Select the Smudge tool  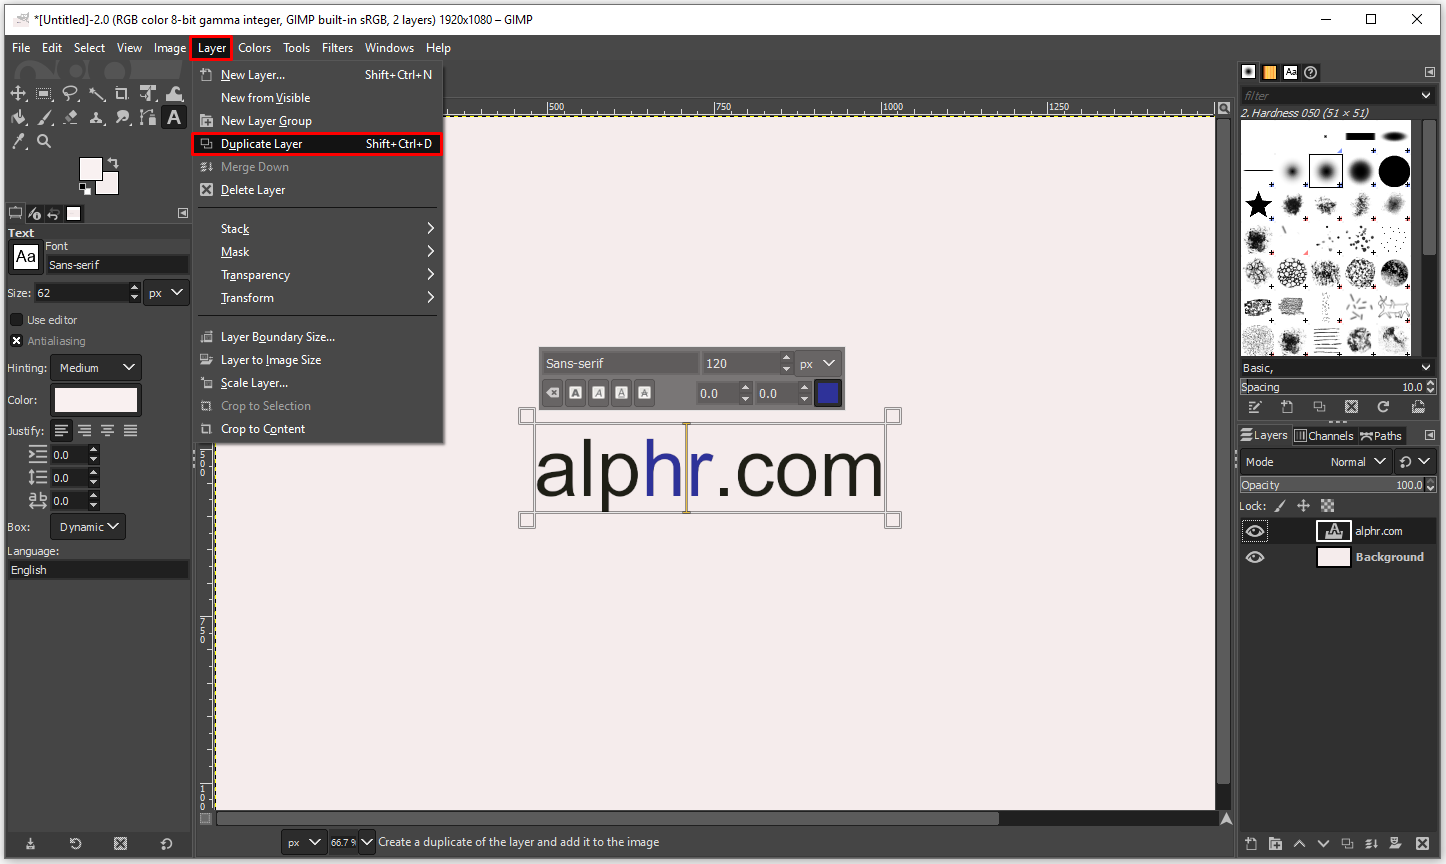point(122,117)
